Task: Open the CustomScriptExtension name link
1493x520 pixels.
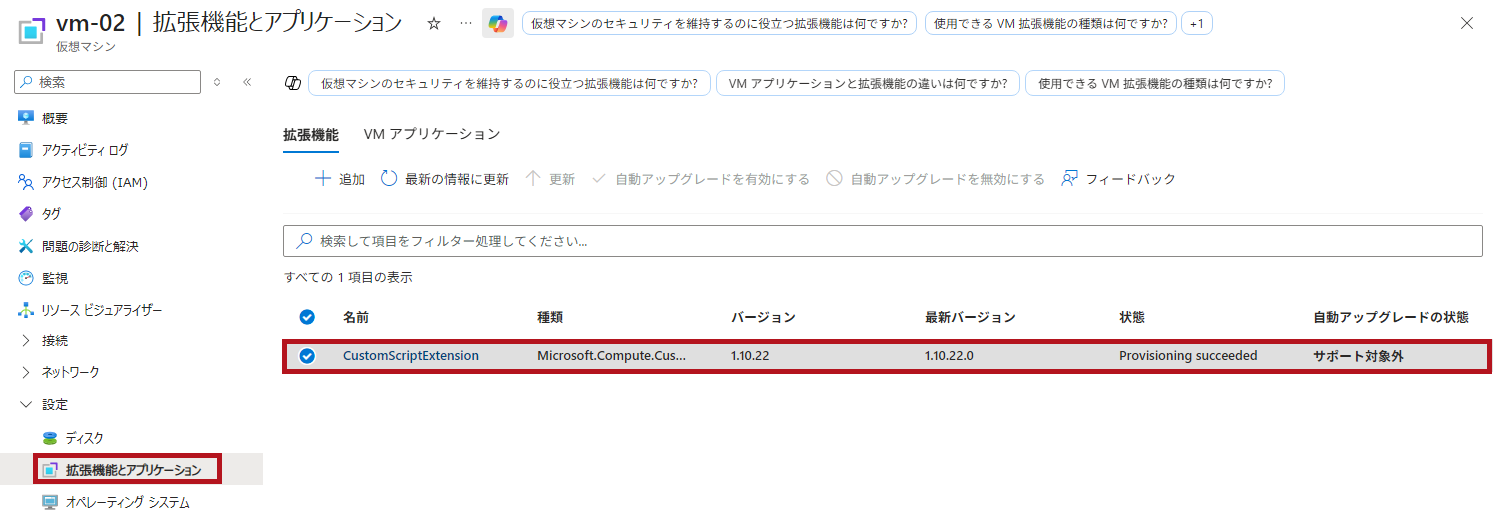Action: click(x=411, y=355)
